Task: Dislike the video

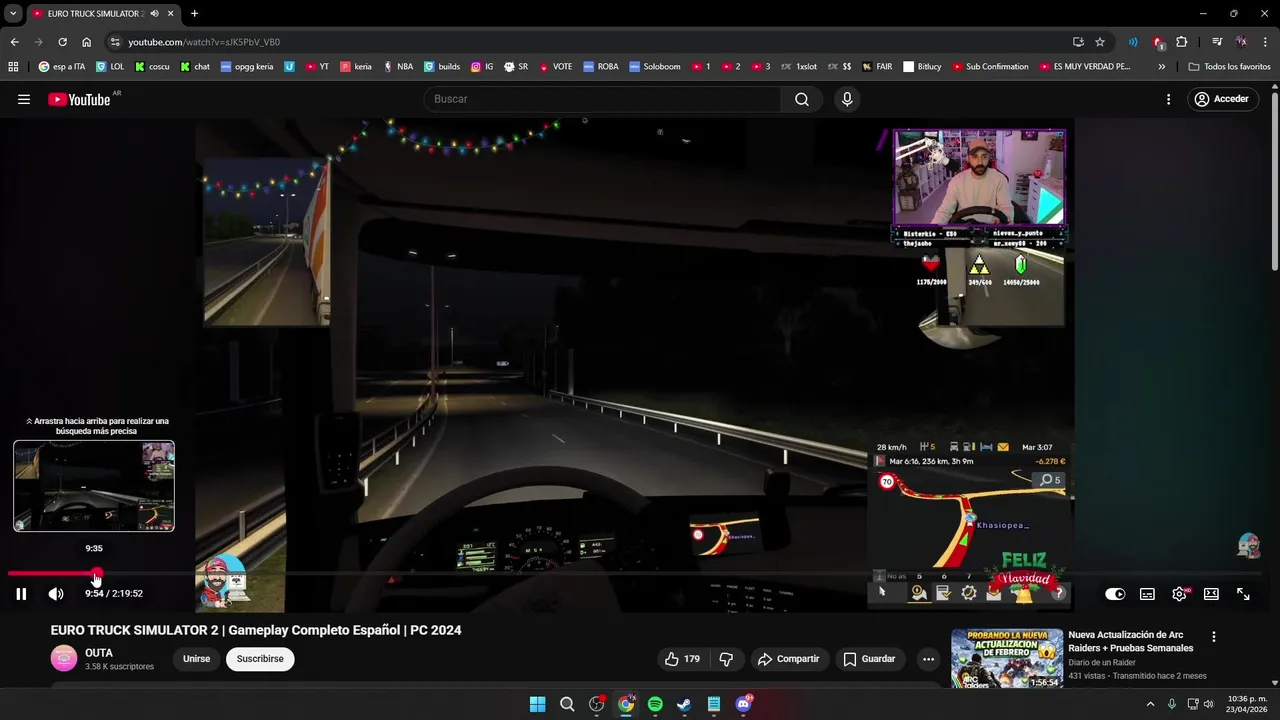Action: 727,659
